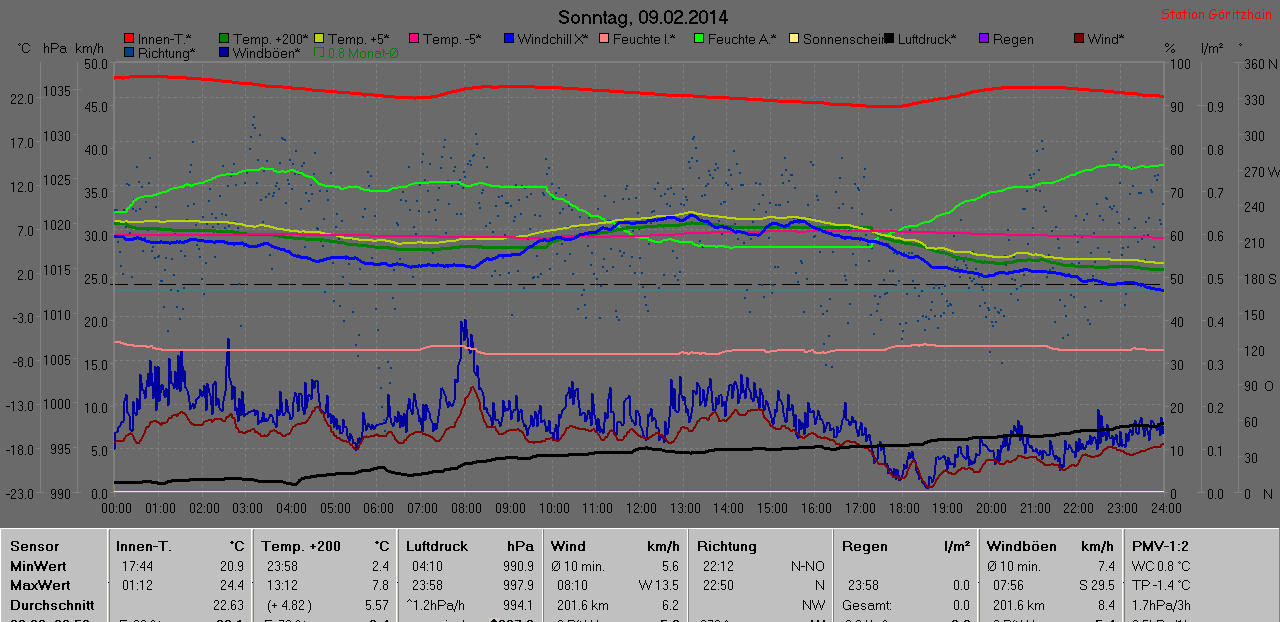The height and width of the screenshot is (622, 1280).
Task: Click the Wind maximum time '08:10'
Action: tap(573, 585)
